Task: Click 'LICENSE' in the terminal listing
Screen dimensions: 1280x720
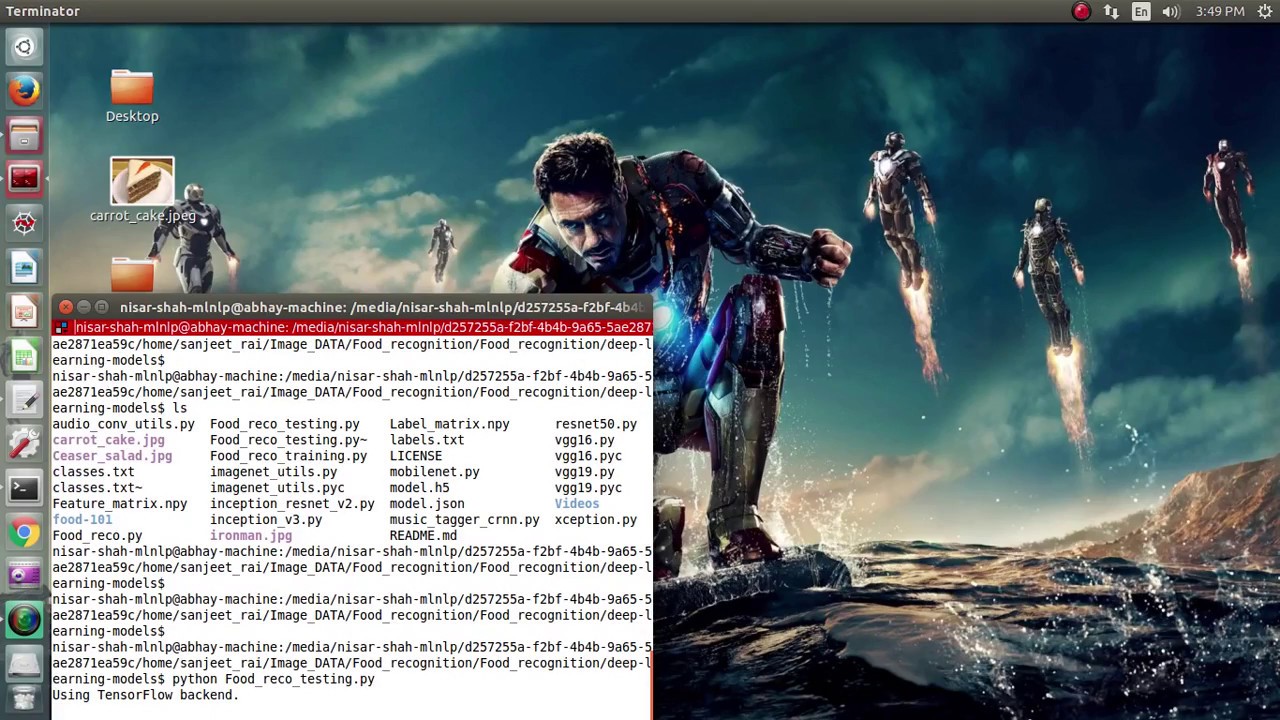Action: pos(415,456)
